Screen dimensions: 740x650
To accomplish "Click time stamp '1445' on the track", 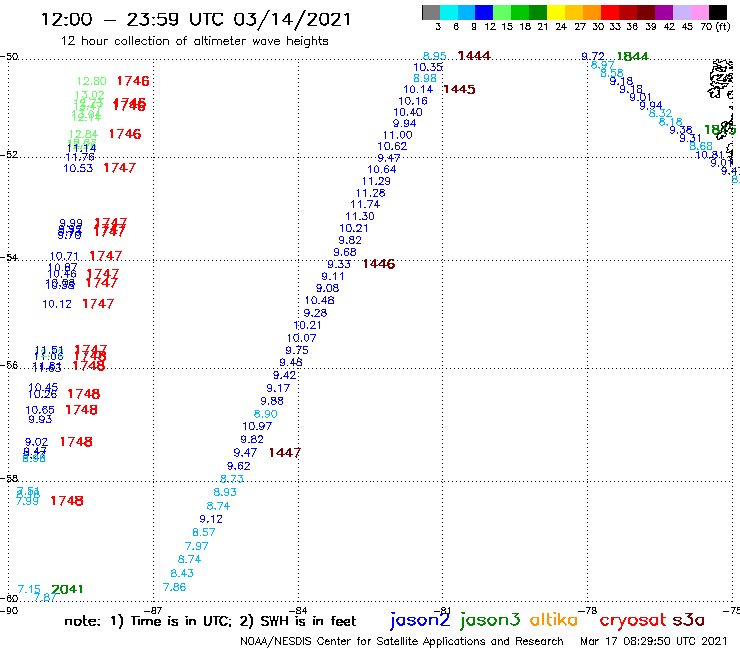I will [459, 89].
